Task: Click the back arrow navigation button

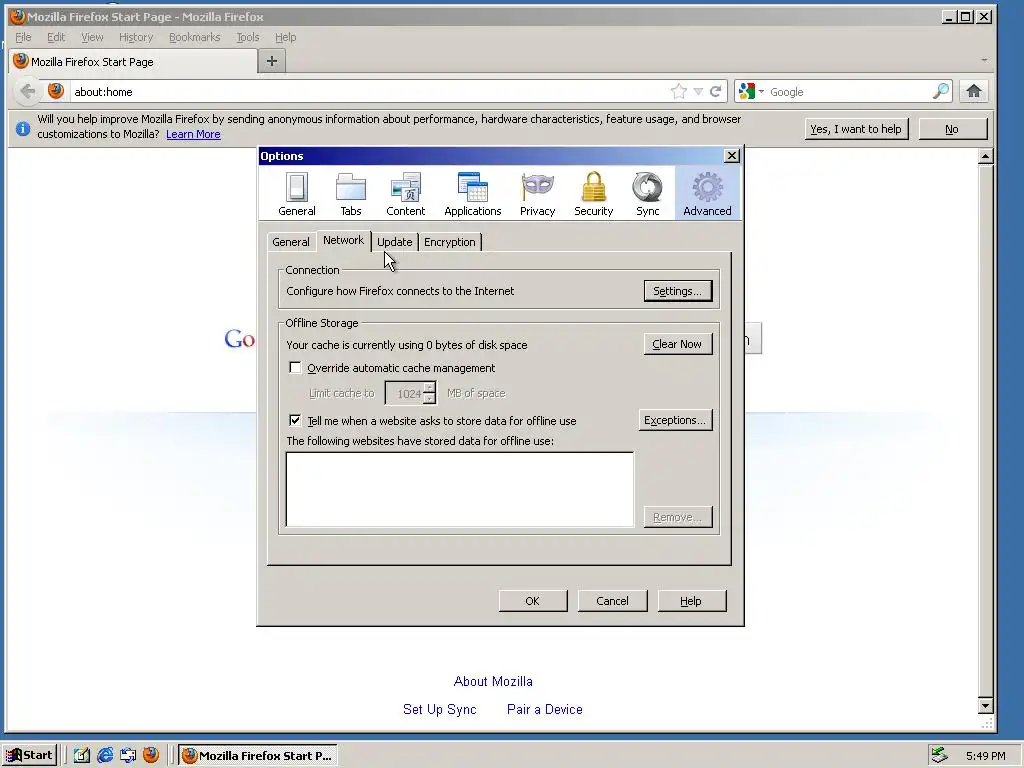Action: [27, 91]
